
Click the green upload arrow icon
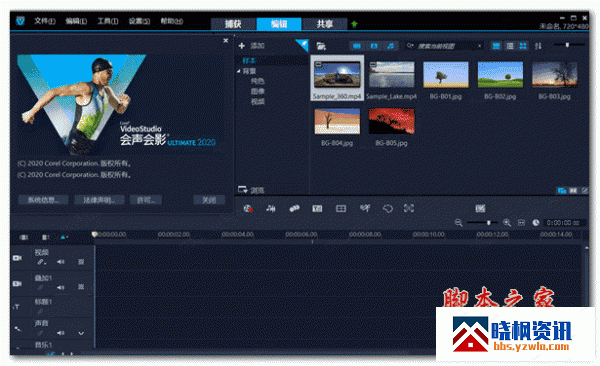coord(354,24)
